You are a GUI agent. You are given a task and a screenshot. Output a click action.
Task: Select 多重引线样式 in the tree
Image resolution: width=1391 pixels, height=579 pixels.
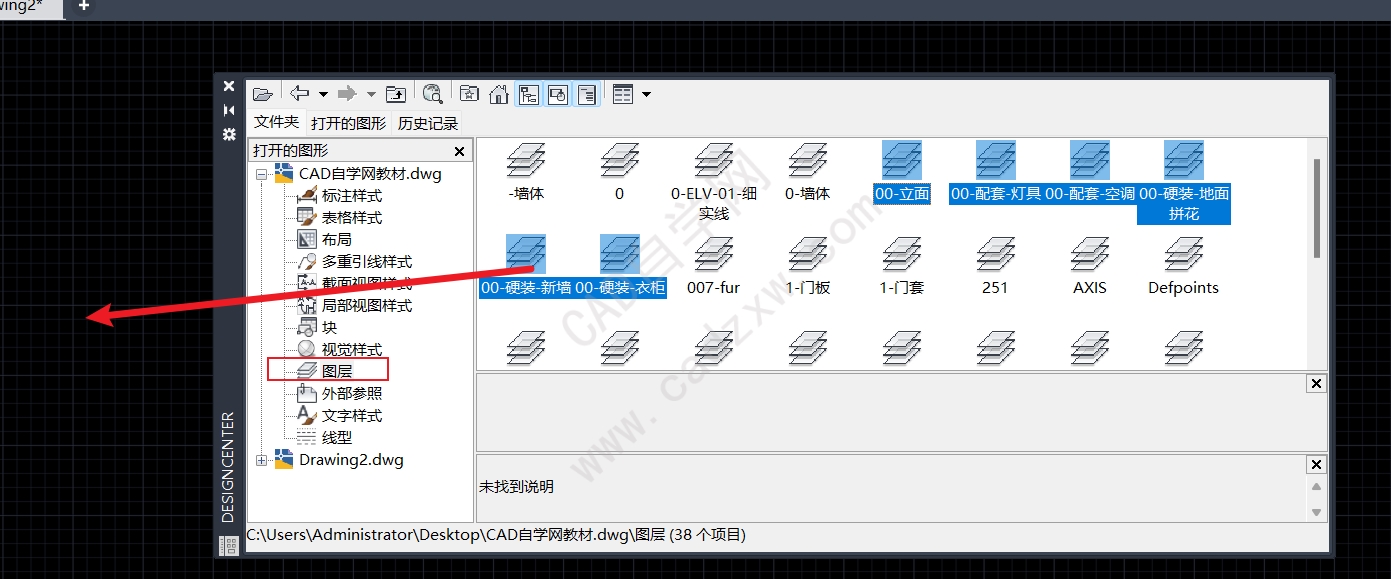pyautogui.click(x=367, y=261)
